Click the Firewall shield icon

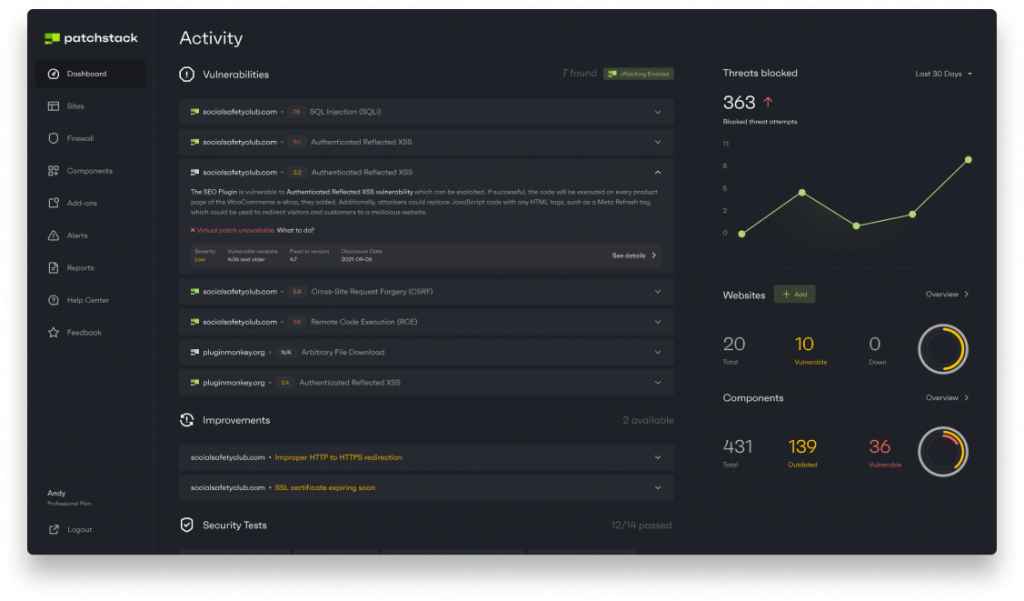tap(53, 138)
